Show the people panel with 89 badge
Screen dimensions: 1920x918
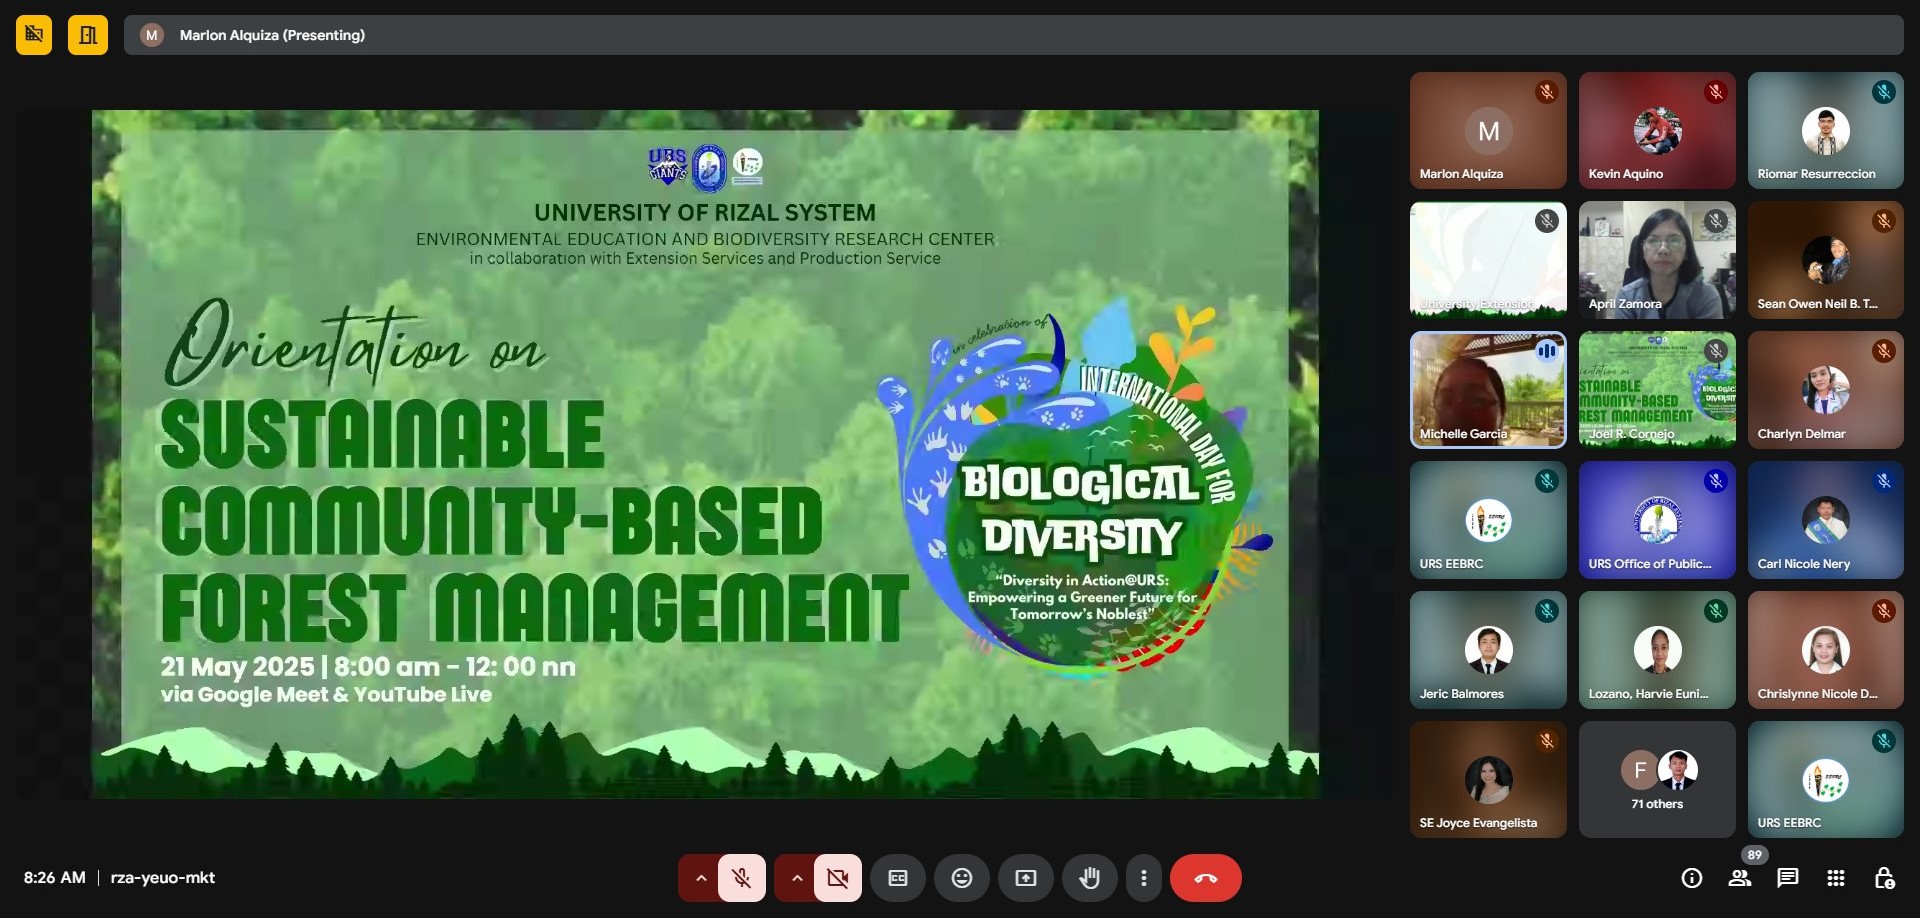coord(1740,878)
